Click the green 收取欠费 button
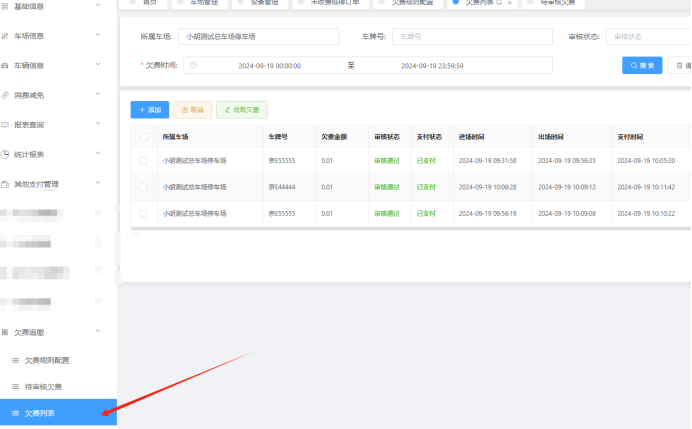 (242, 110)
